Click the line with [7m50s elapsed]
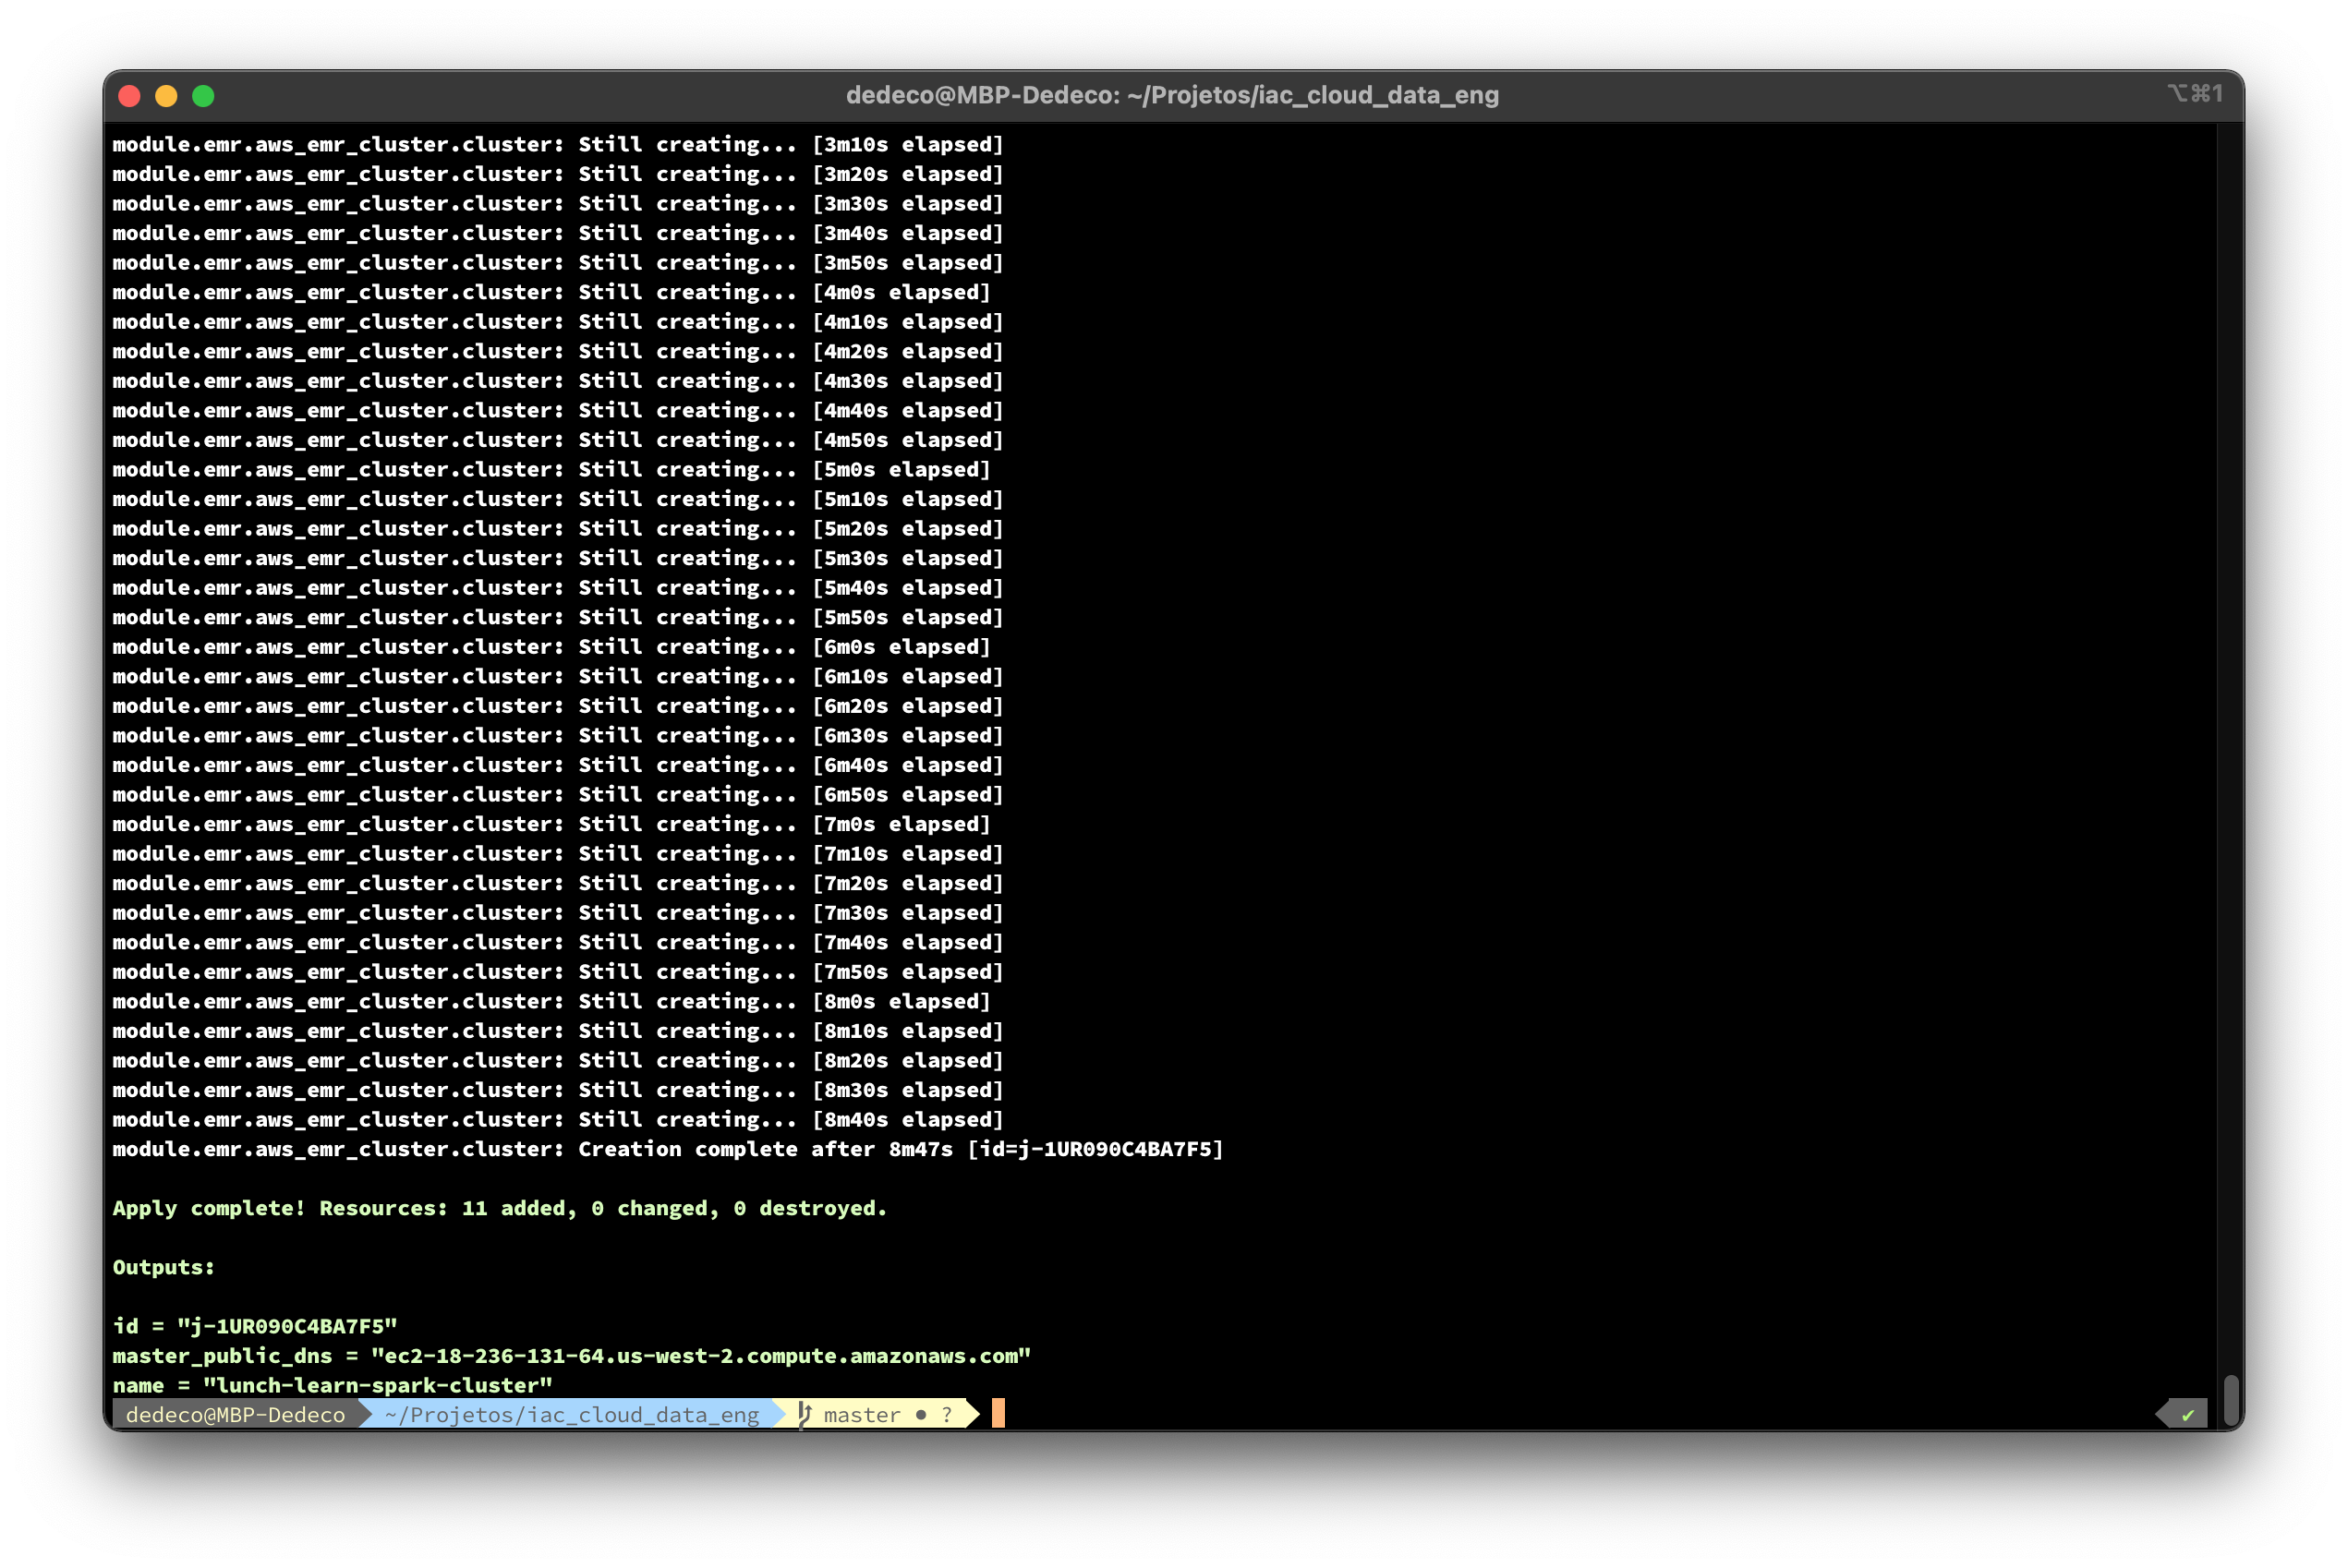This screenshot has width=2348, height=1568. 558,972
